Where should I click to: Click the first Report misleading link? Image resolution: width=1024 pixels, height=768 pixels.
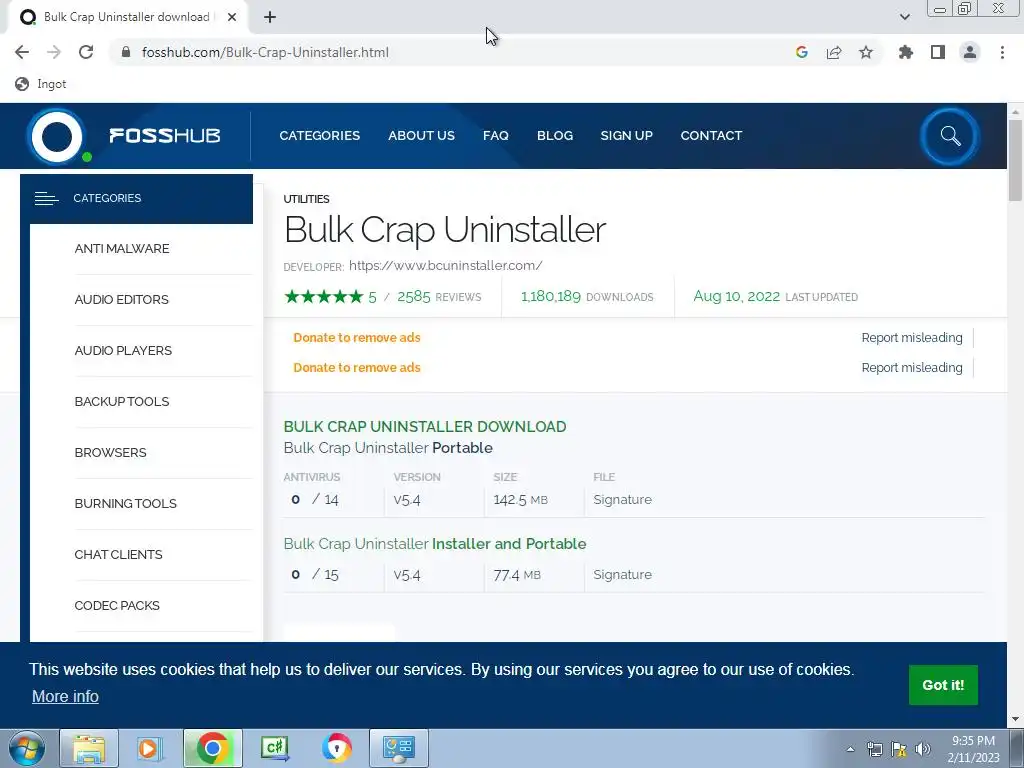[912, 338]
